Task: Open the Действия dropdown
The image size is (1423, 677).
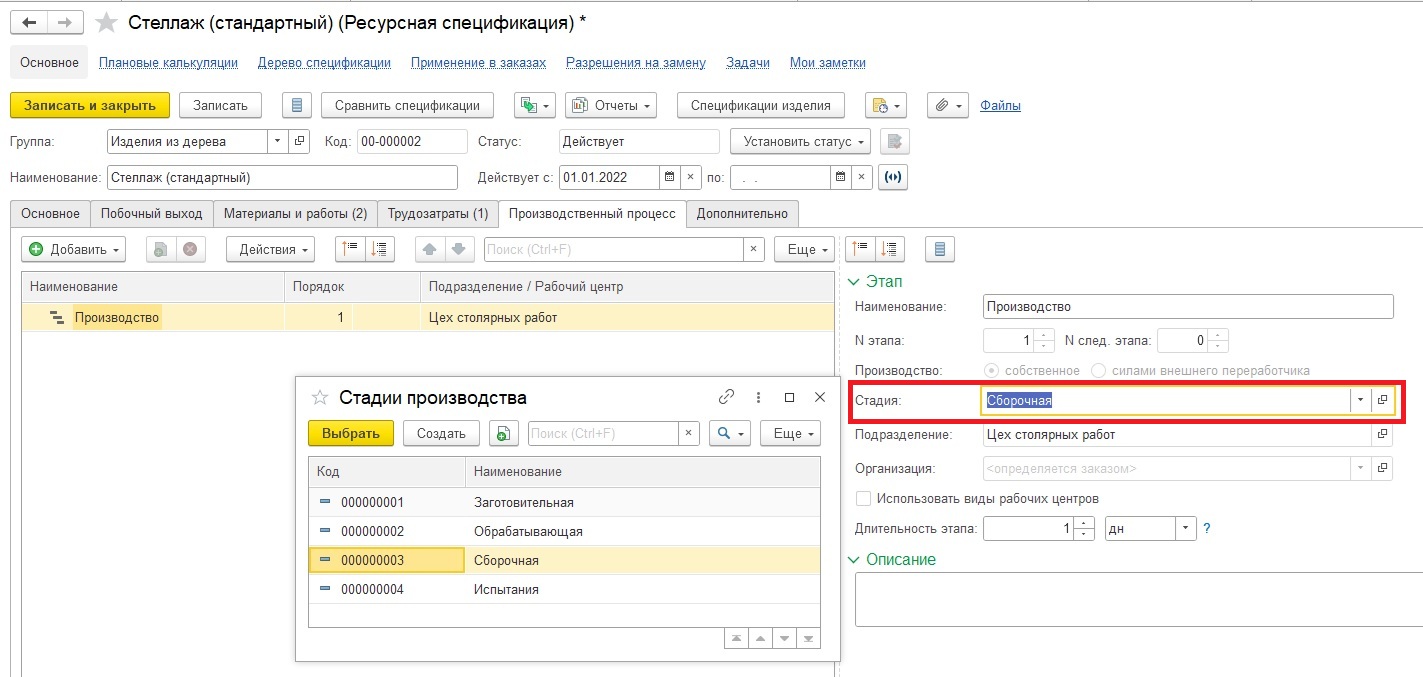Action: coord(270,249)
